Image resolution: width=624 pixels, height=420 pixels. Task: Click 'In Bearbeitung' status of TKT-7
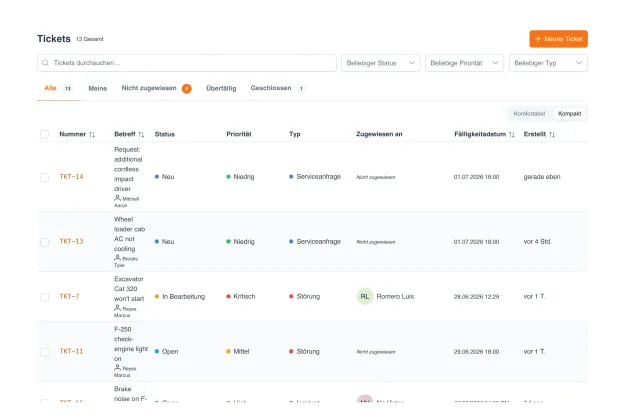coord(183,297)
